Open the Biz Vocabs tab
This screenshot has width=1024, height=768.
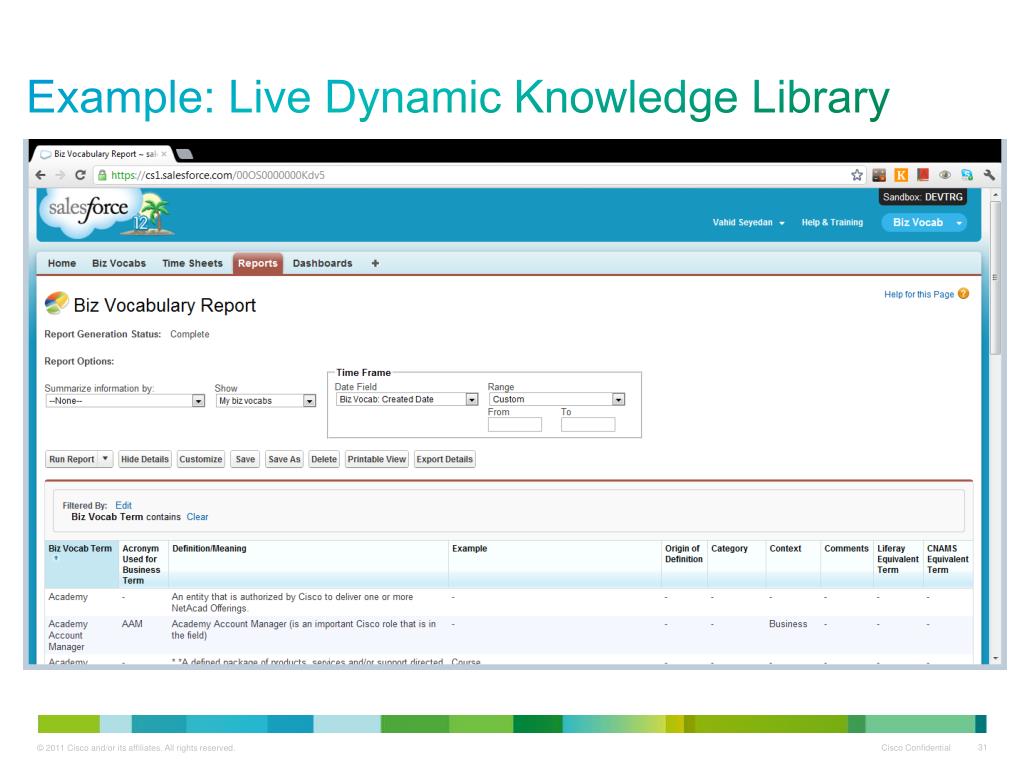pyautogui.click(x=119, y=263)
